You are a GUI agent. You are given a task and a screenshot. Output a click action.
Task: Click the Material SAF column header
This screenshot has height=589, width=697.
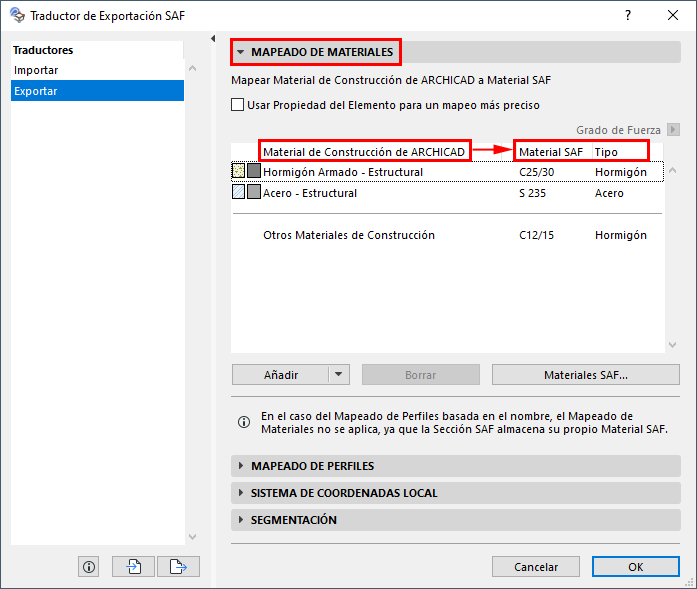coord(551,152)
